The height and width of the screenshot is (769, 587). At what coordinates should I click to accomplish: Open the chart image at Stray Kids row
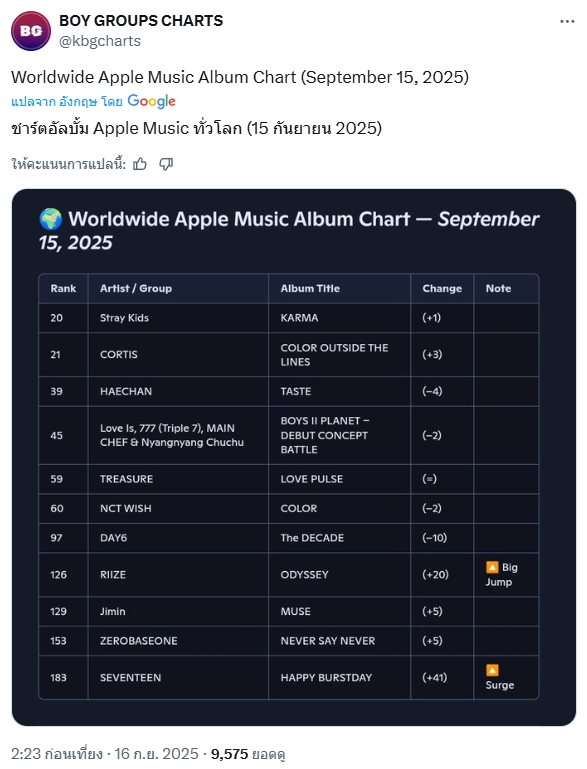[288, 318]
